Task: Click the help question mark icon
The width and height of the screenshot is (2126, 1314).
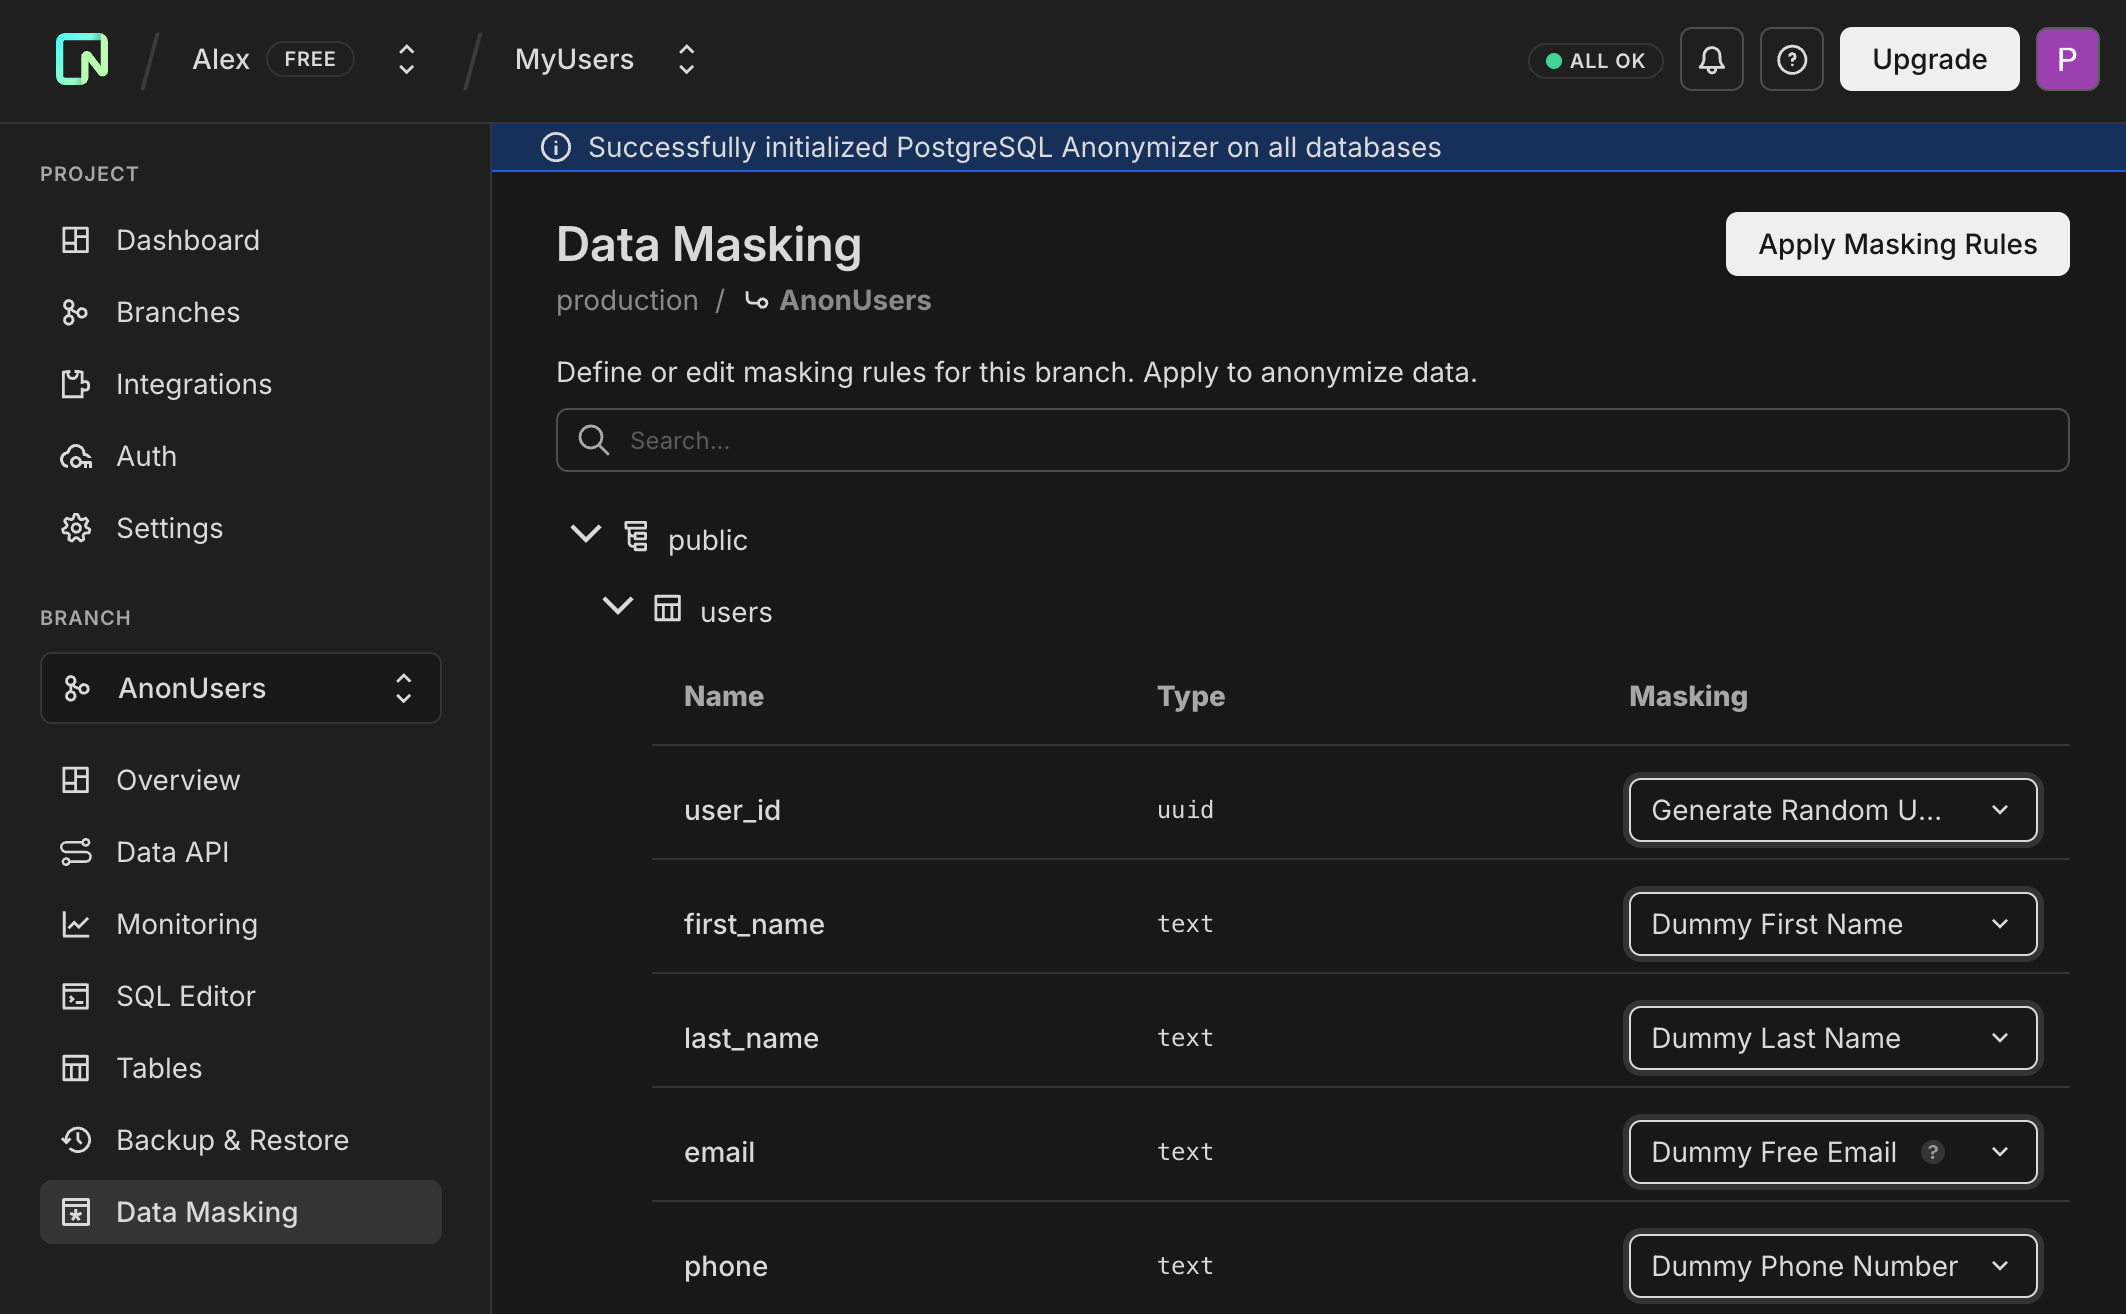Action: coord(1791,59)
